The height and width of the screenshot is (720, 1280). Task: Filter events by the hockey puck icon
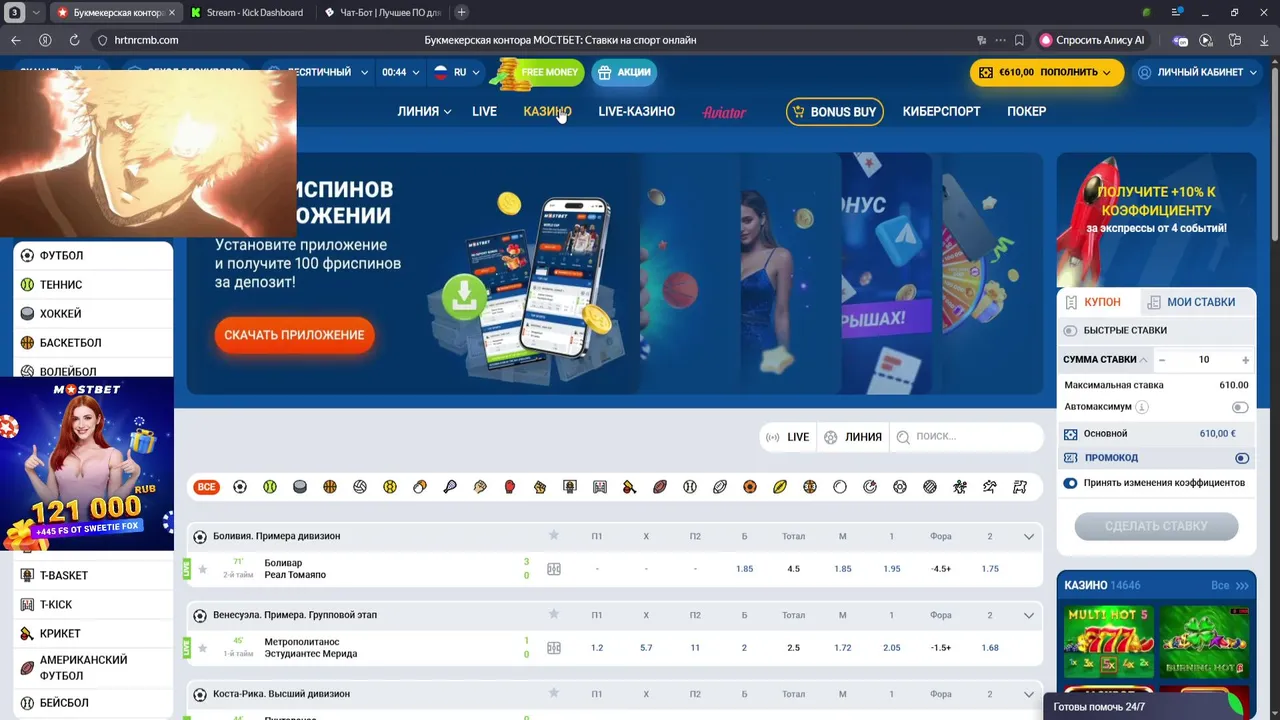pos(300,487)
